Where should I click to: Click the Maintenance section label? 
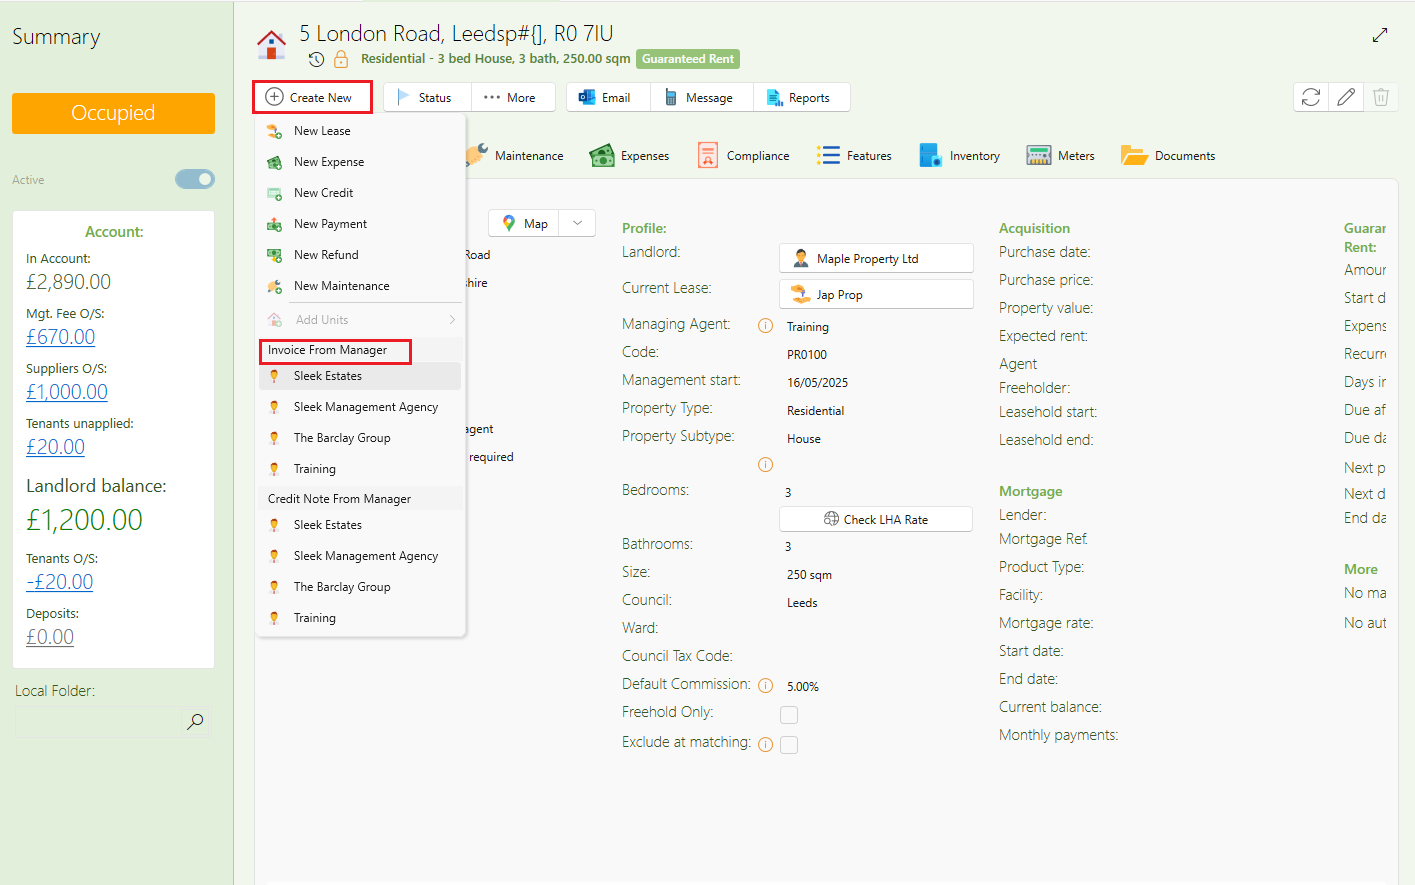[529, 156]
